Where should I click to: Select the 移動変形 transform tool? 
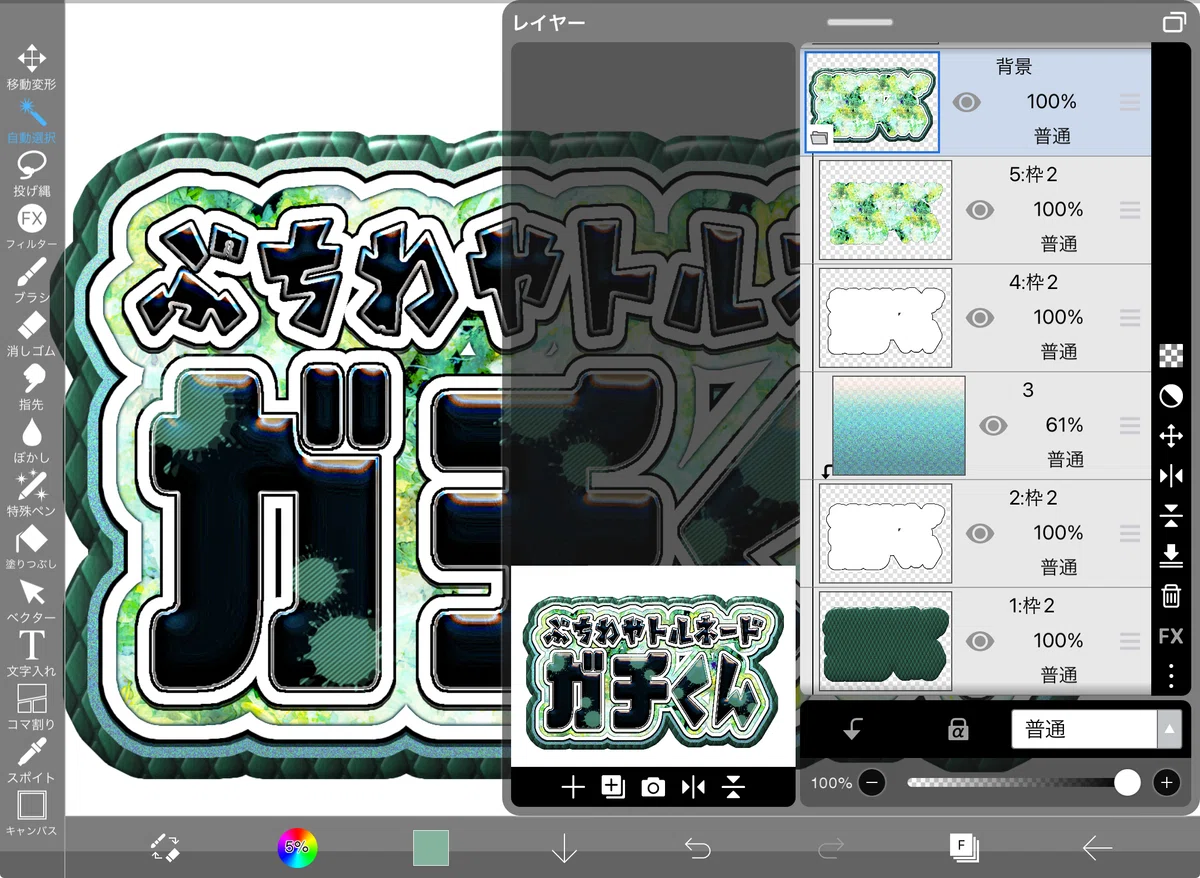[x=32, y=67]
